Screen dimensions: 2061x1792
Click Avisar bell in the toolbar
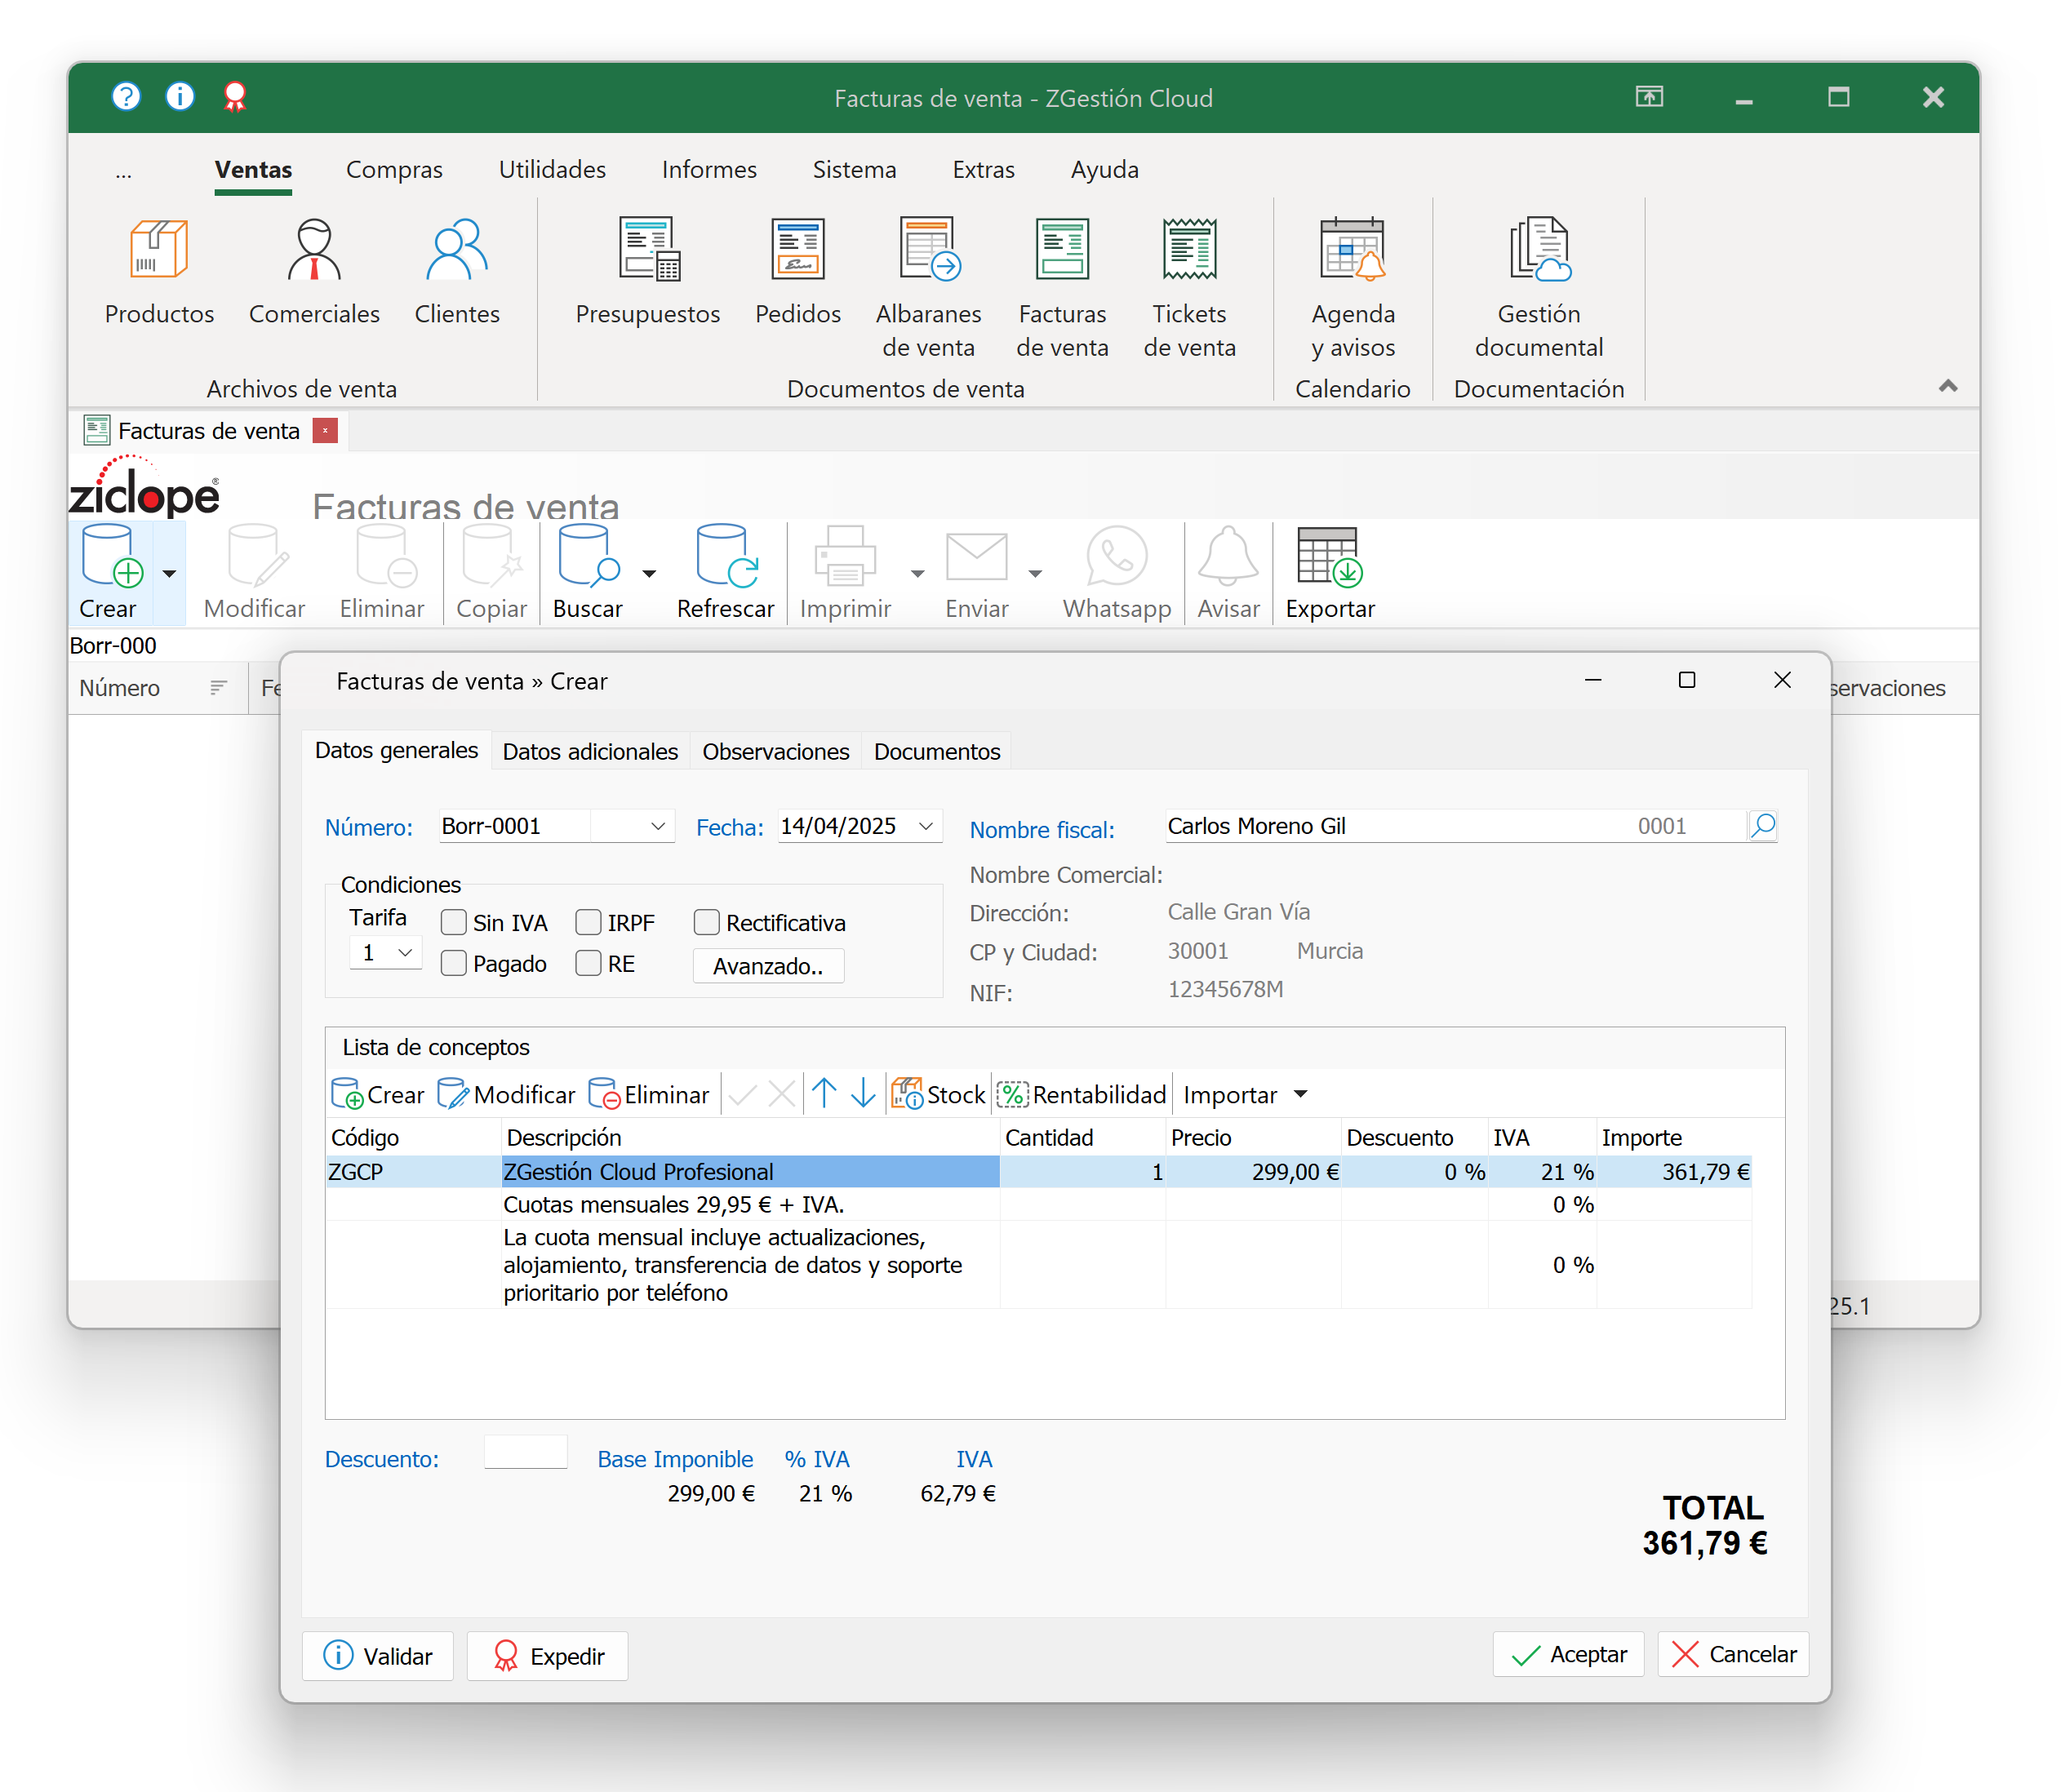point(1228,573)
